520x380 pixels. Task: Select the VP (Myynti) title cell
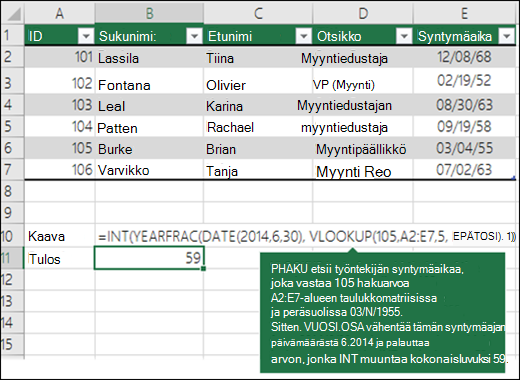click(x=363, y=81)
